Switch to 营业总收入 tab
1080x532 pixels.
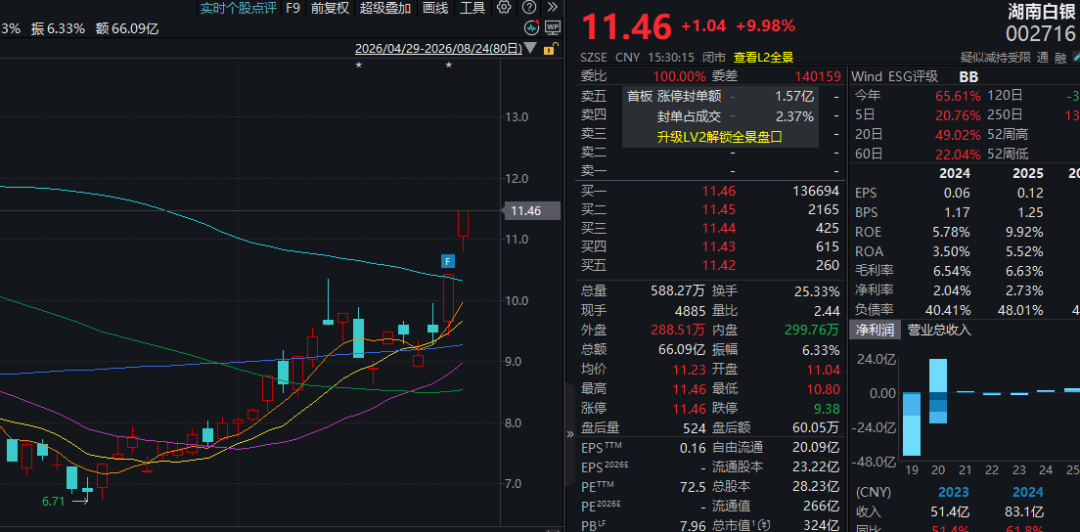tap(939, 330)
